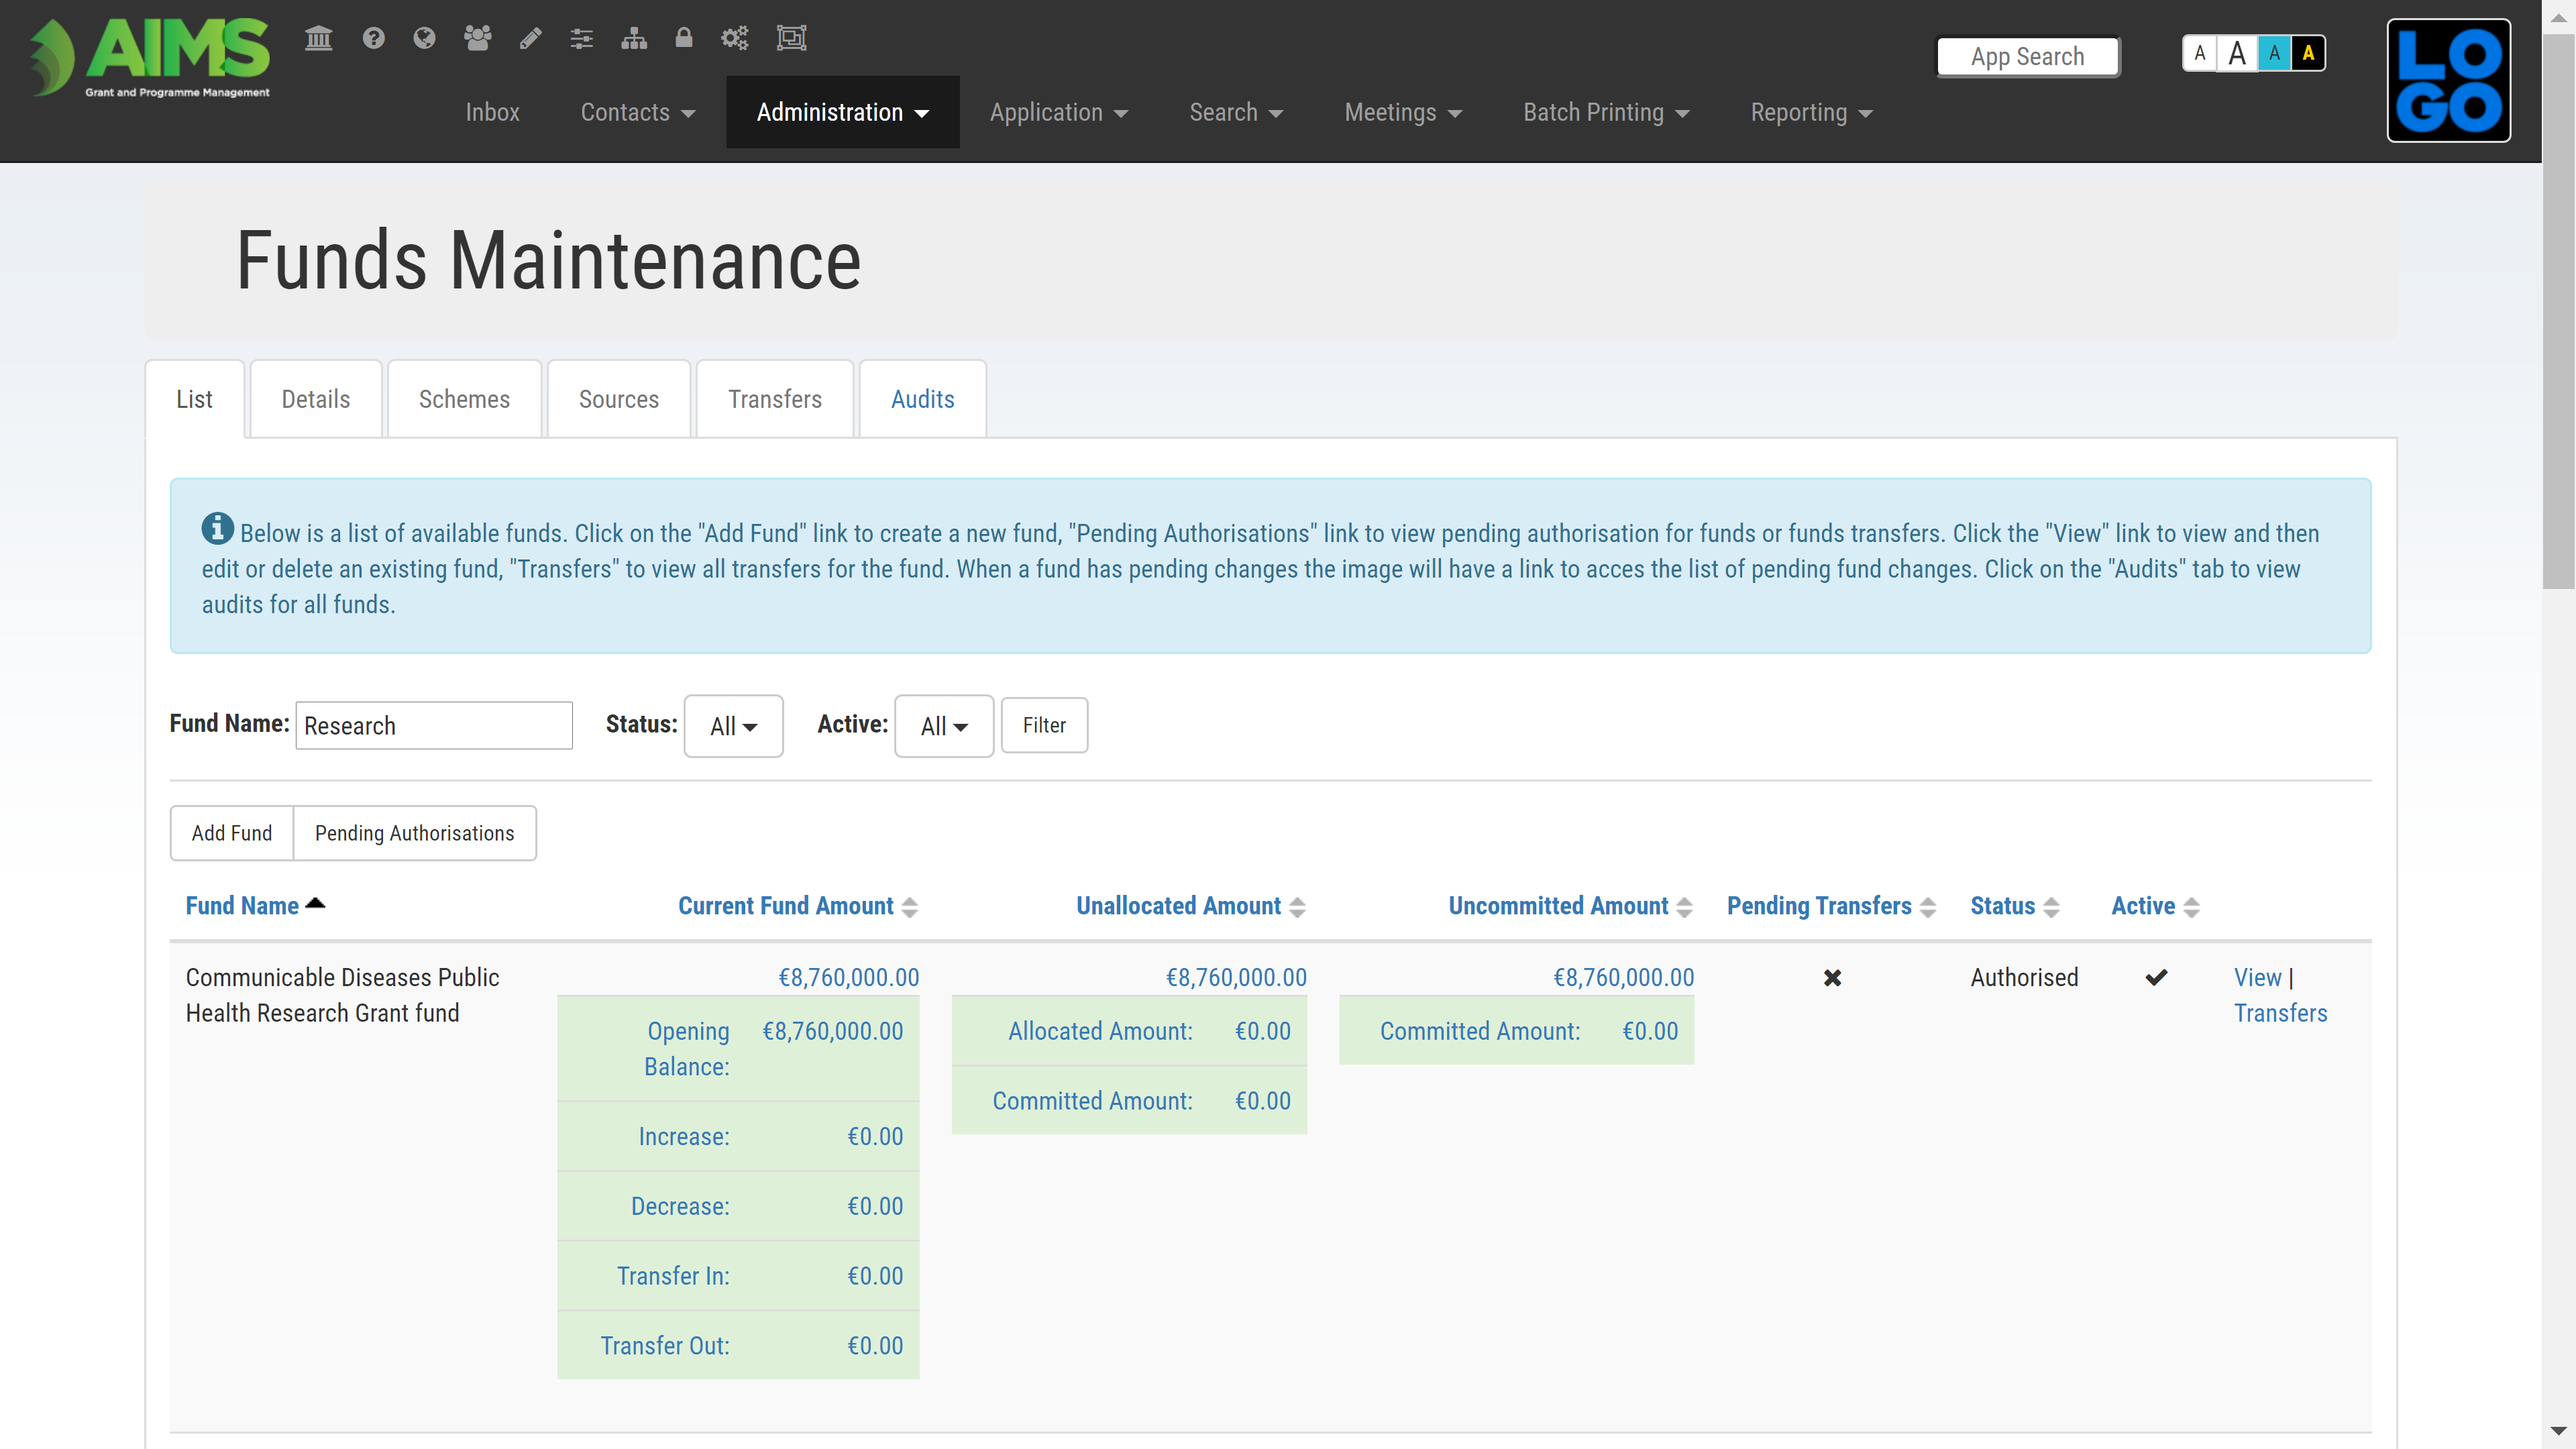Open the Active filter dropdown
The image size is (2576, 1449).
click(x=943, y=726)
